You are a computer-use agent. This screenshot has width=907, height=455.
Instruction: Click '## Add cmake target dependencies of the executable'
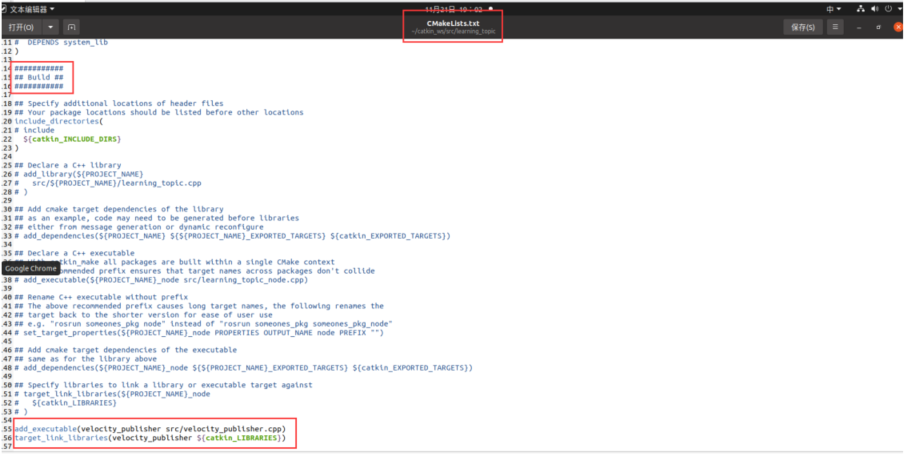(x=126, y=350)
